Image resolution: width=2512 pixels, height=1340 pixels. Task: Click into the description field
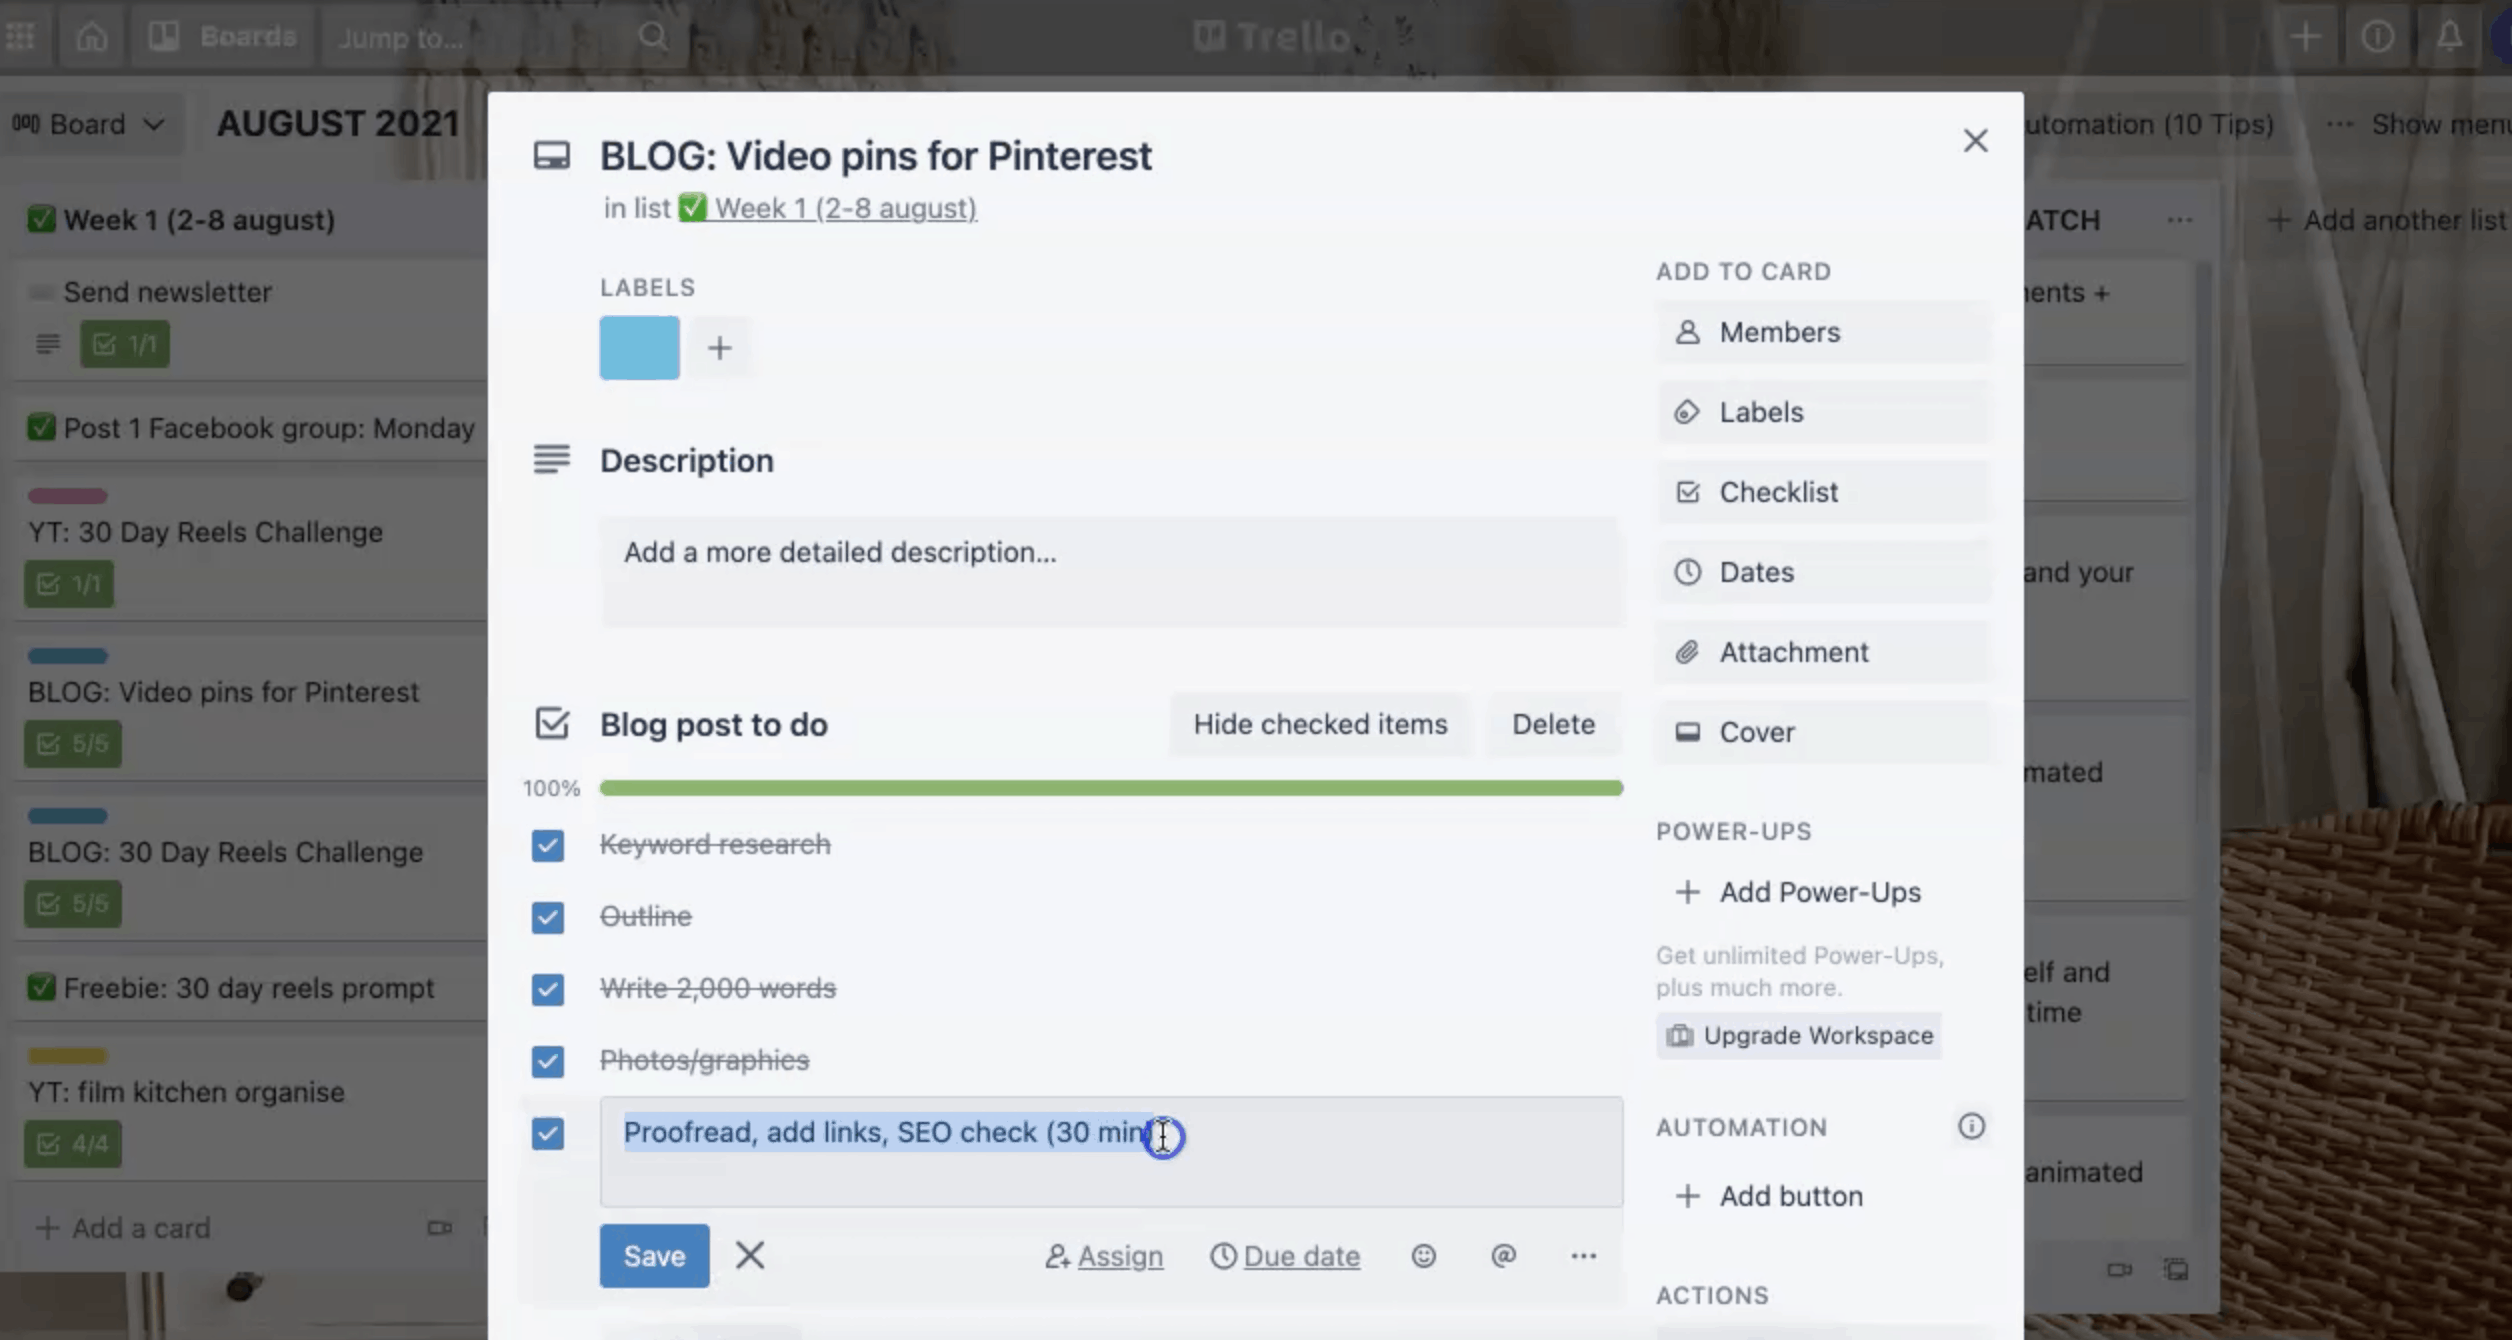click(x=1111, y=572)
